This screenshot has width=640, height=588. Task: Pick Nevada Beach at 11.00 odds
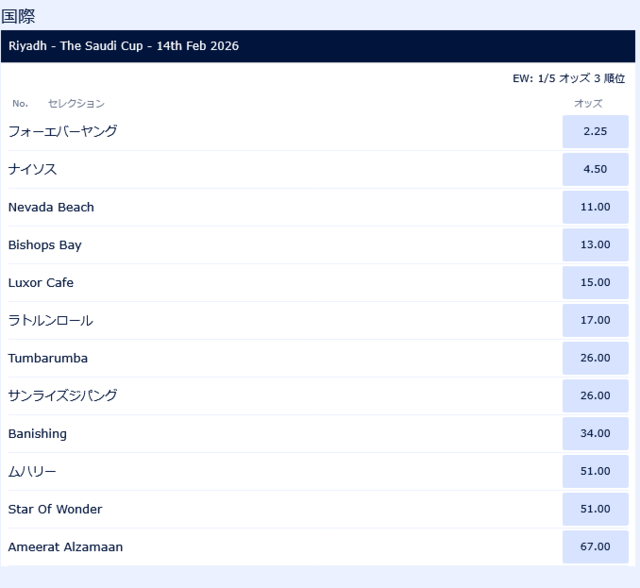595,207
